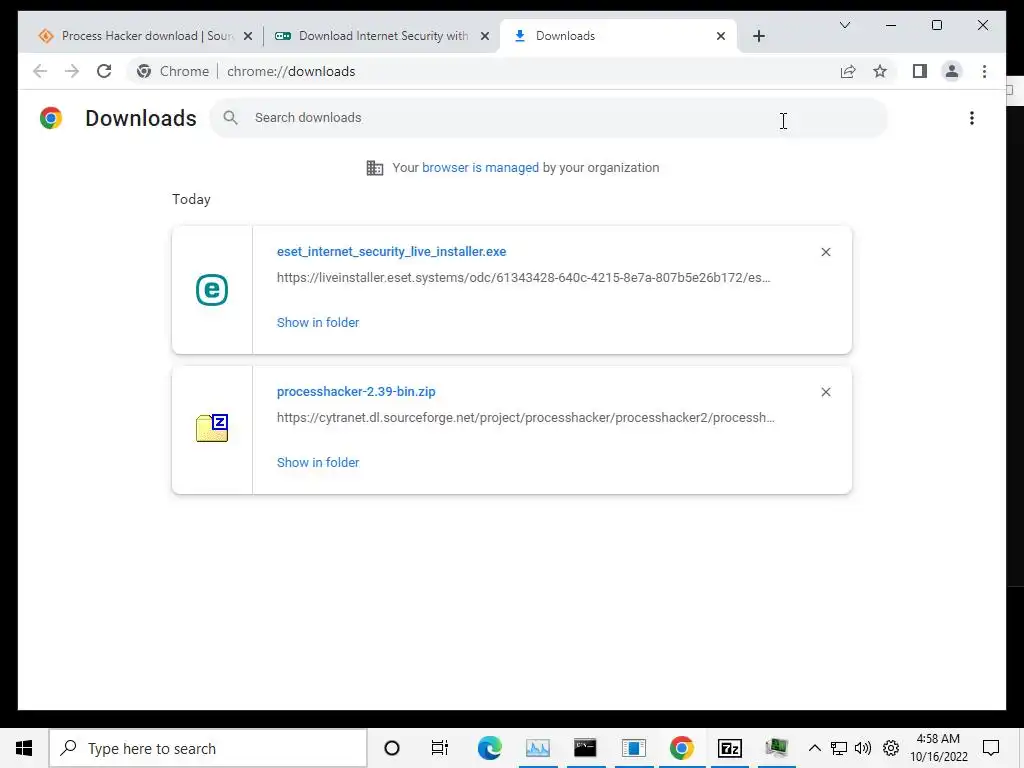This screenshot has width=1024, height=768.
Task: Open the browser side panel
Action: tap(920, 71)
